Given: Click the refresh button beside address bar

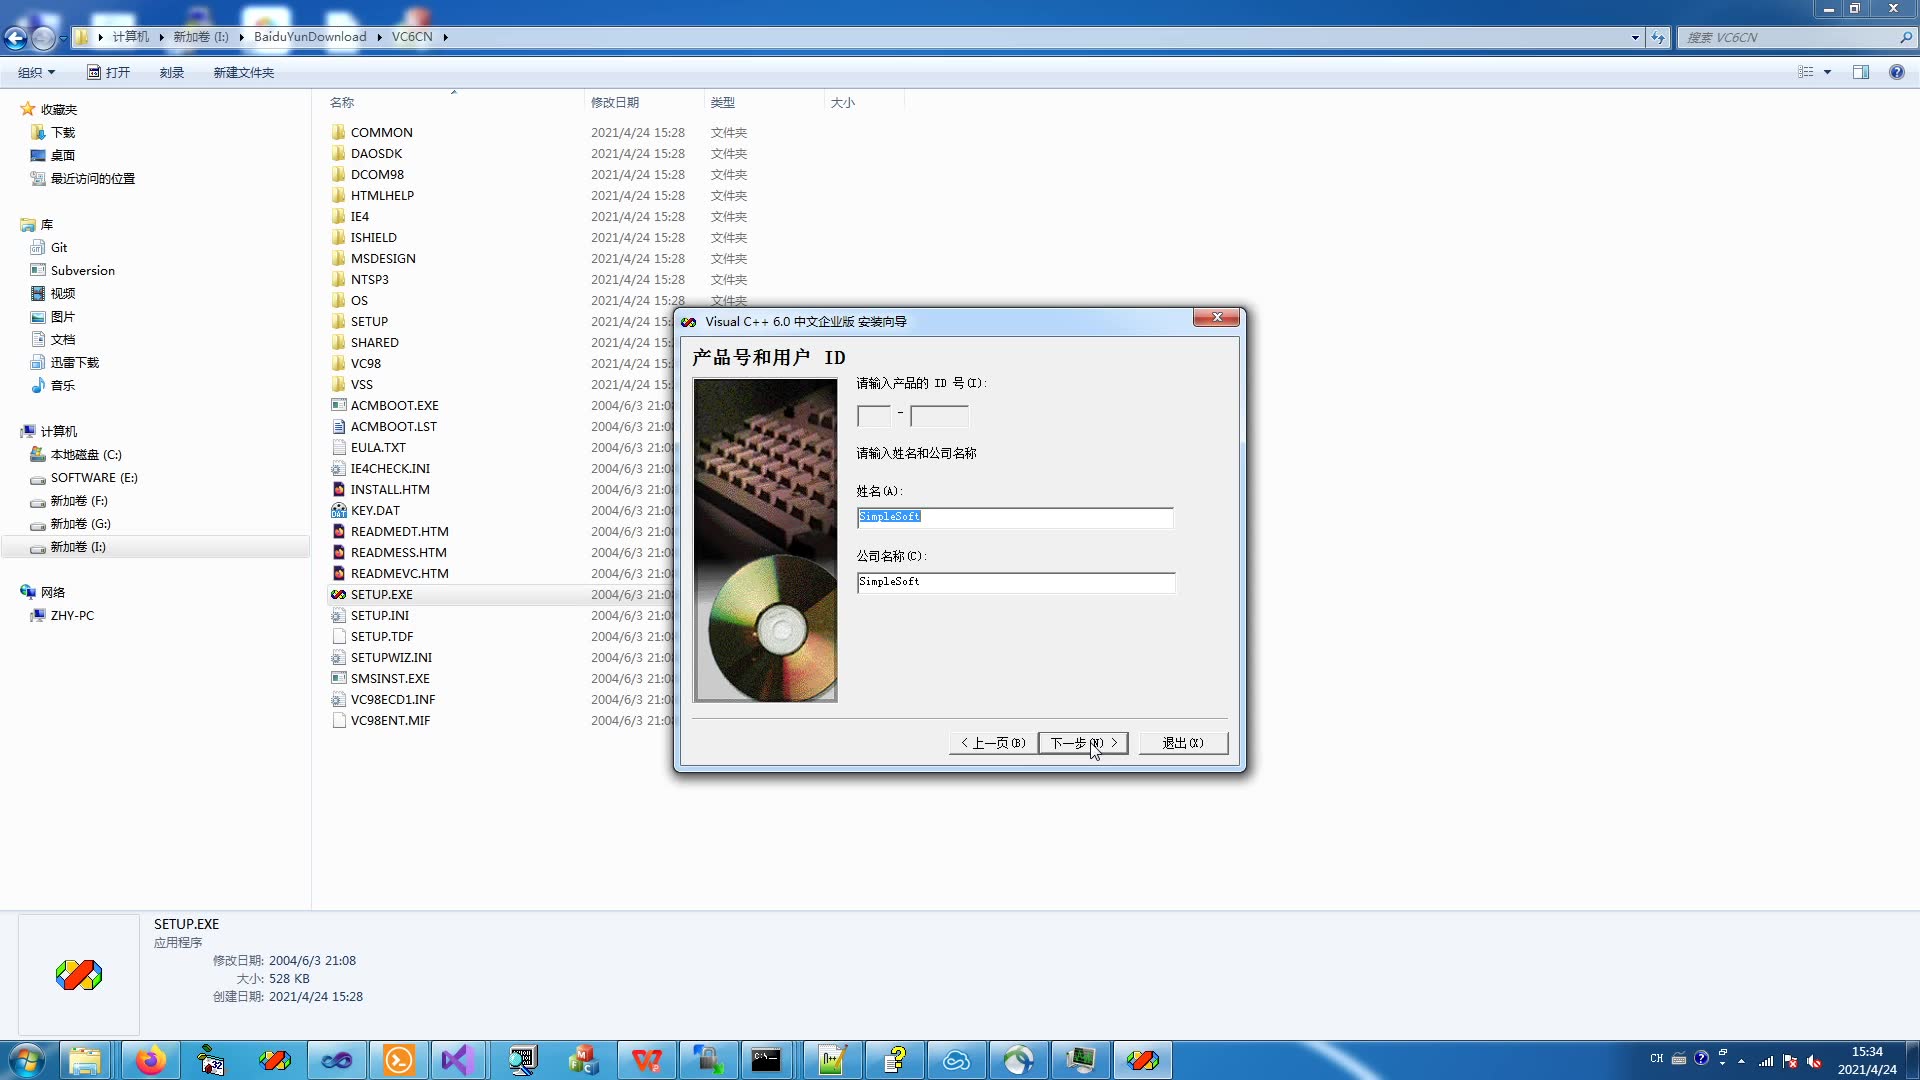Looking at the screenshot, I should pyautogui.click(x=1658, y=37).
